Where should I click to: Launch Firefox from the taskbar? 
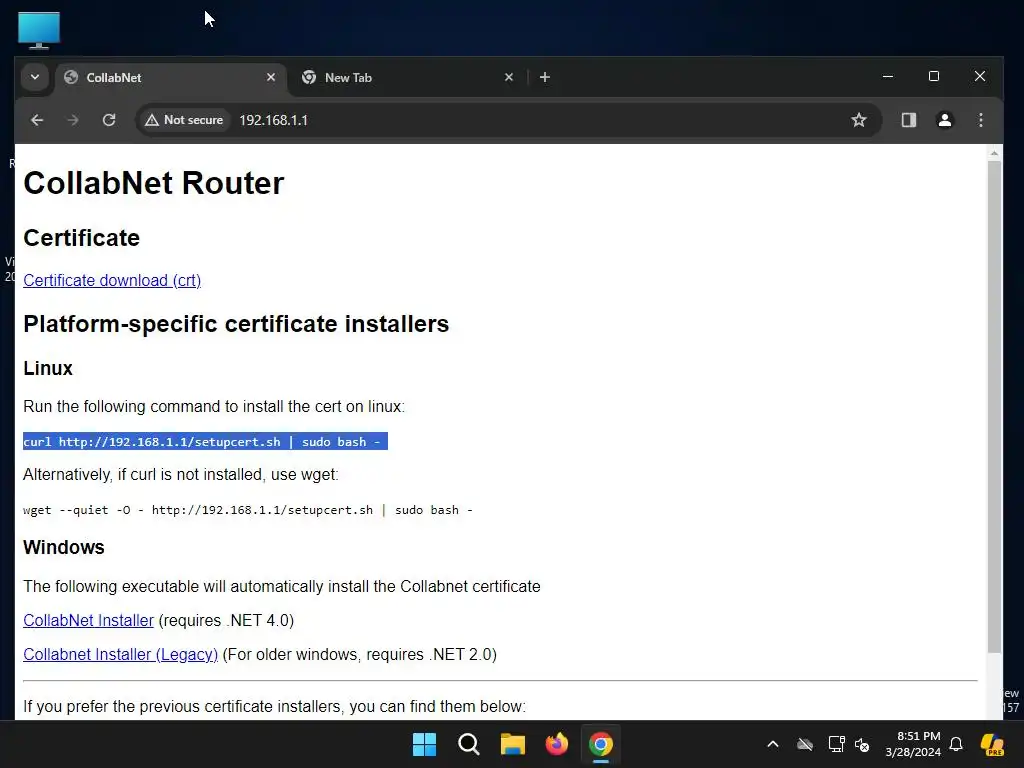click(x=556, y=744)
